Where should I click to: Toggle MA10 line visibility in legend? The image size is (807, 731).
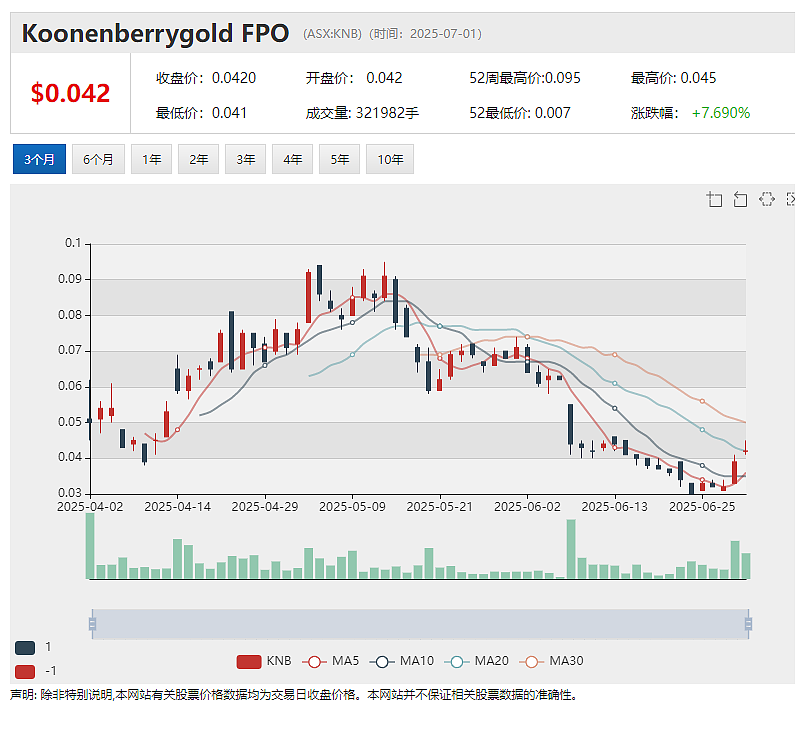click(401, 662)
